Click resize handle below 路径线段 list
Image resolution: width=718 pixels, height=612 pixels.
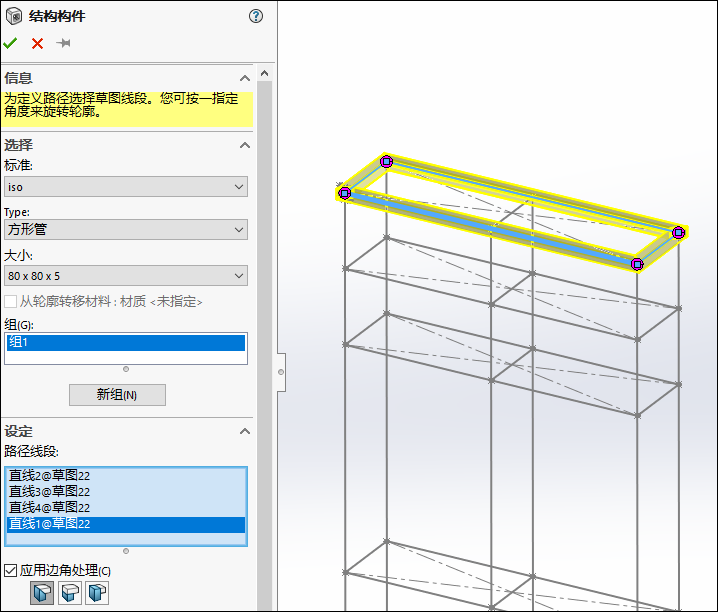coord(126,551)
